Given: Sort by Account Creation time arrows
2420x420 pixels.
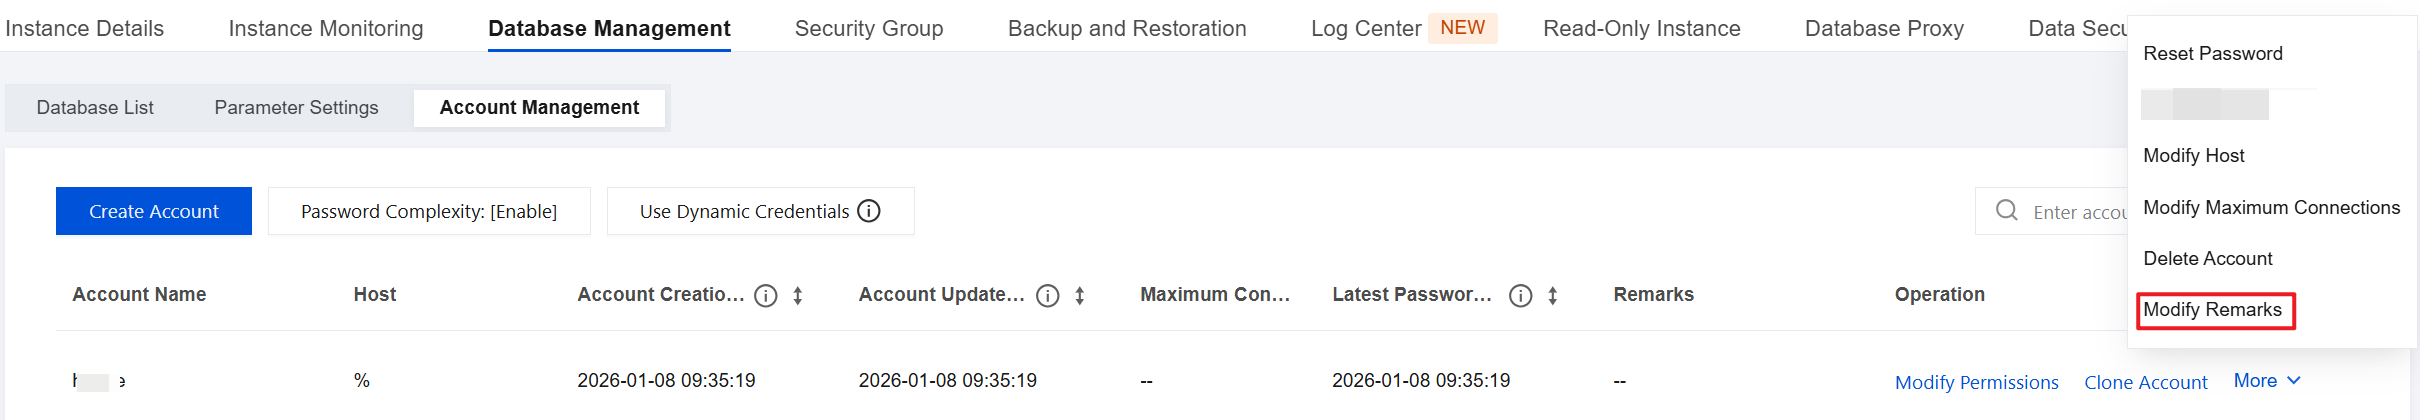Looking at the screenshot, I should tap(798, 296).
